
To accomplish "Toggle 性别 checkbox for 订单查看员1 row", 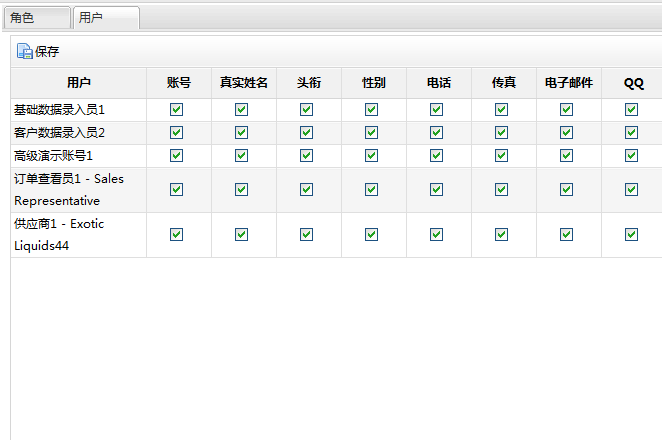I will (x=372, y=190).
